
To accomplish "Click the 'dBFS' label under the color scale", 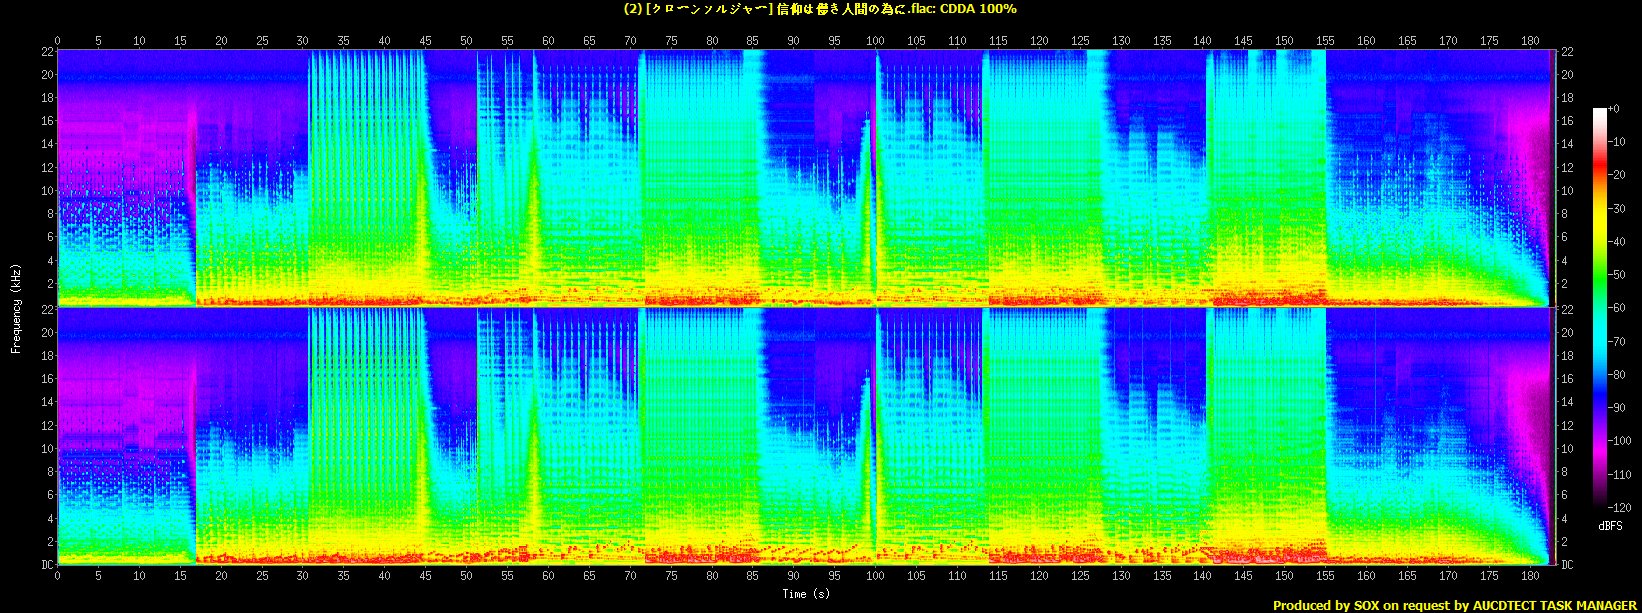I will pos(1609,525).
